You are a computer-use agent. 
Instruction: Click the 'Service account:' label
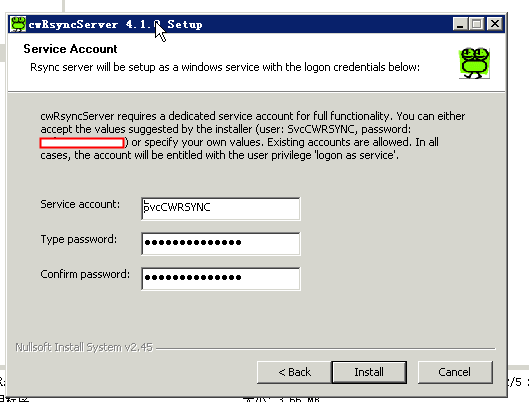pyautogui.click(x=80, y=204)
